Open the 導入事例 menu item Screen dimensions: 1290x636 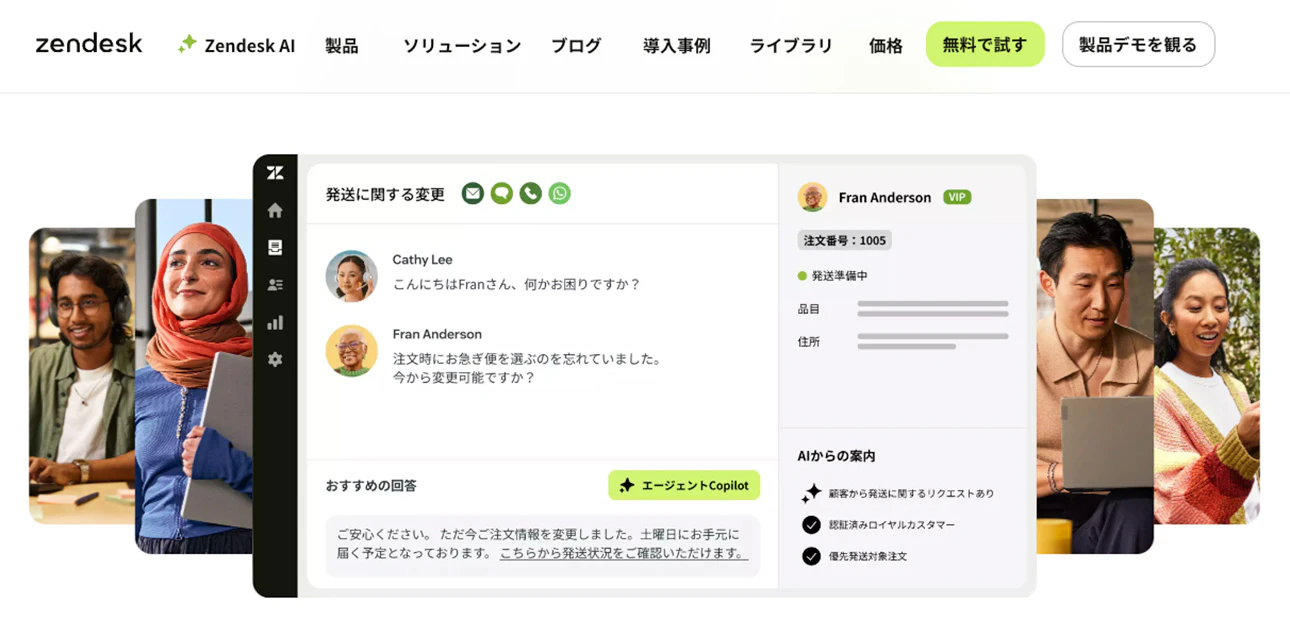(677, 45)
